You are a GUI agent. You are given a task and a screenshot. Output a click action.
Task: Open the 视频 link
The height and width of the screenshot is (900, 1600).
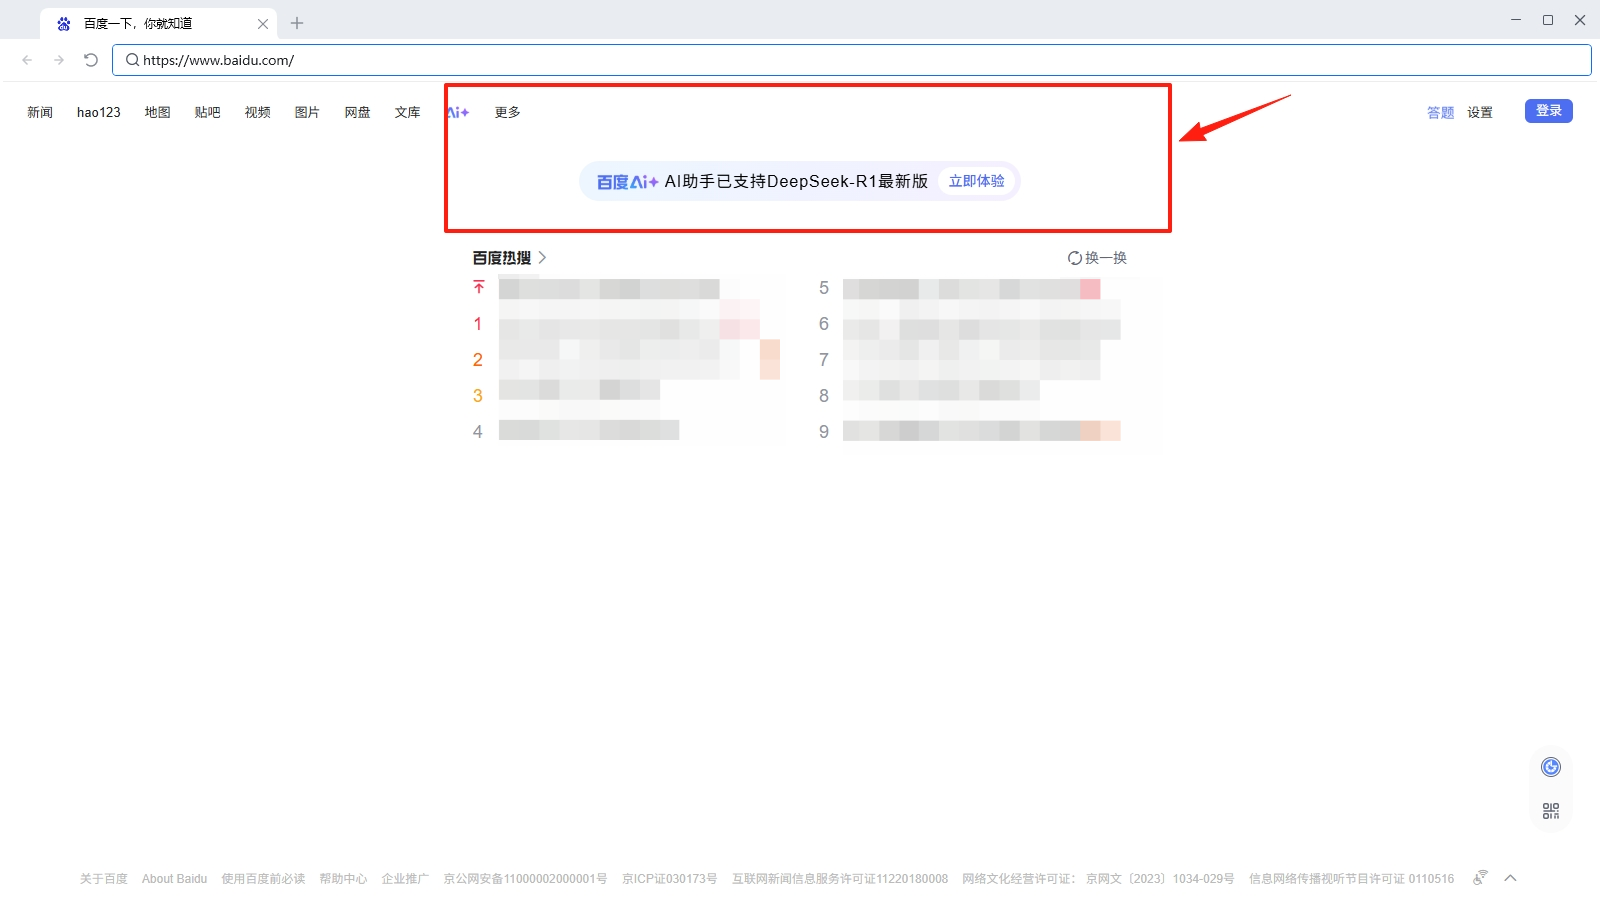258,112
